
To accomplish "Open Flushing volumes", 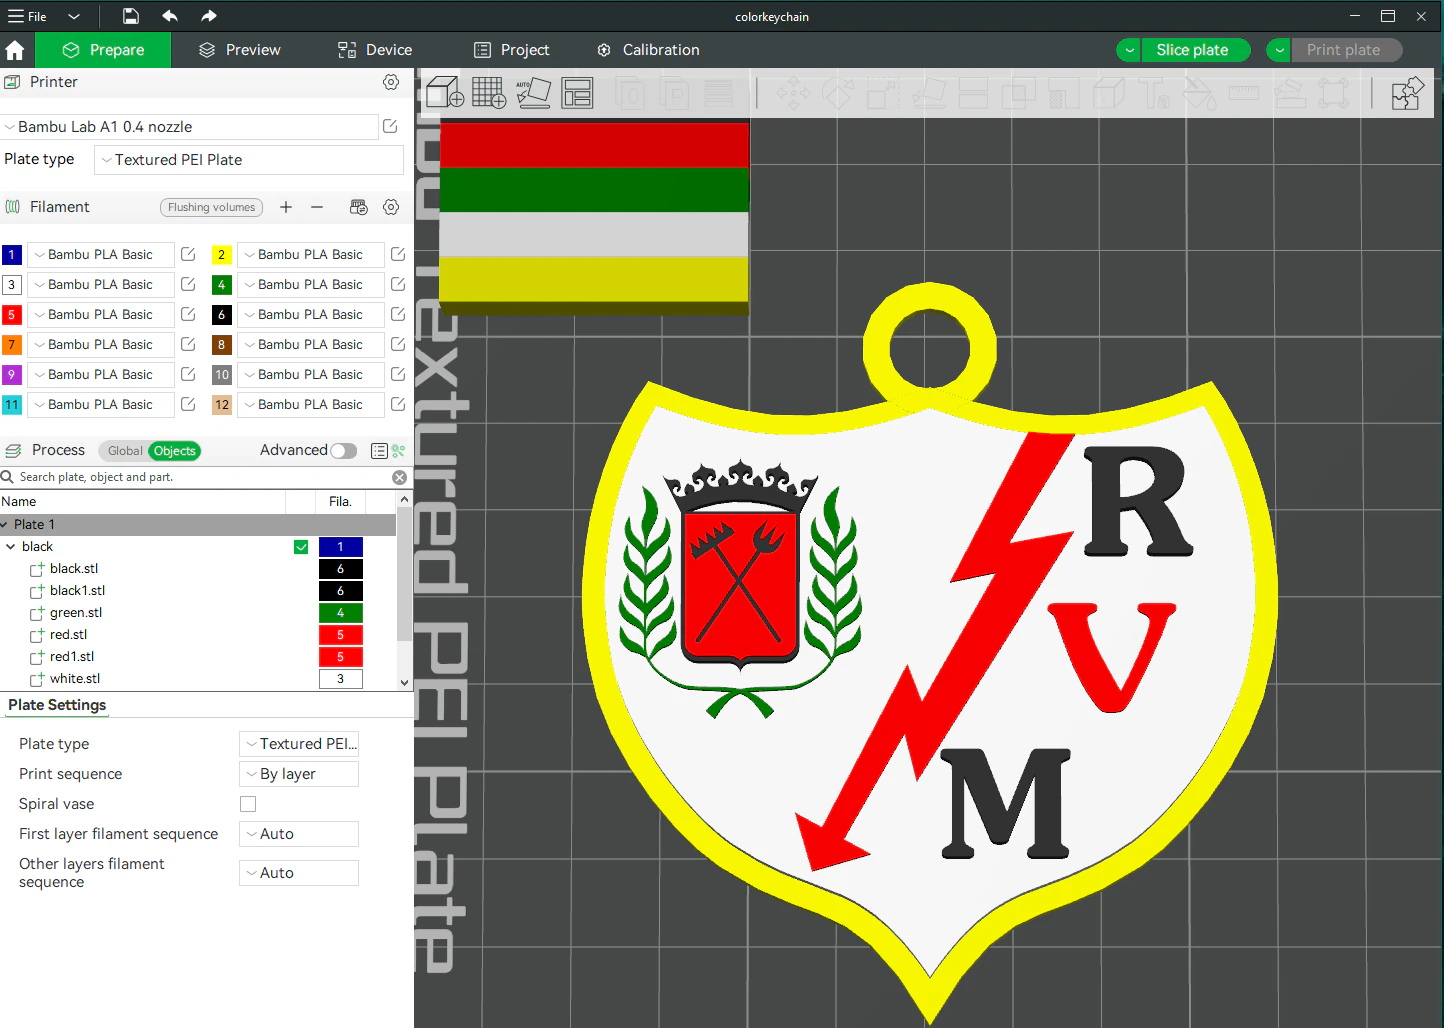I will [212, 207].
